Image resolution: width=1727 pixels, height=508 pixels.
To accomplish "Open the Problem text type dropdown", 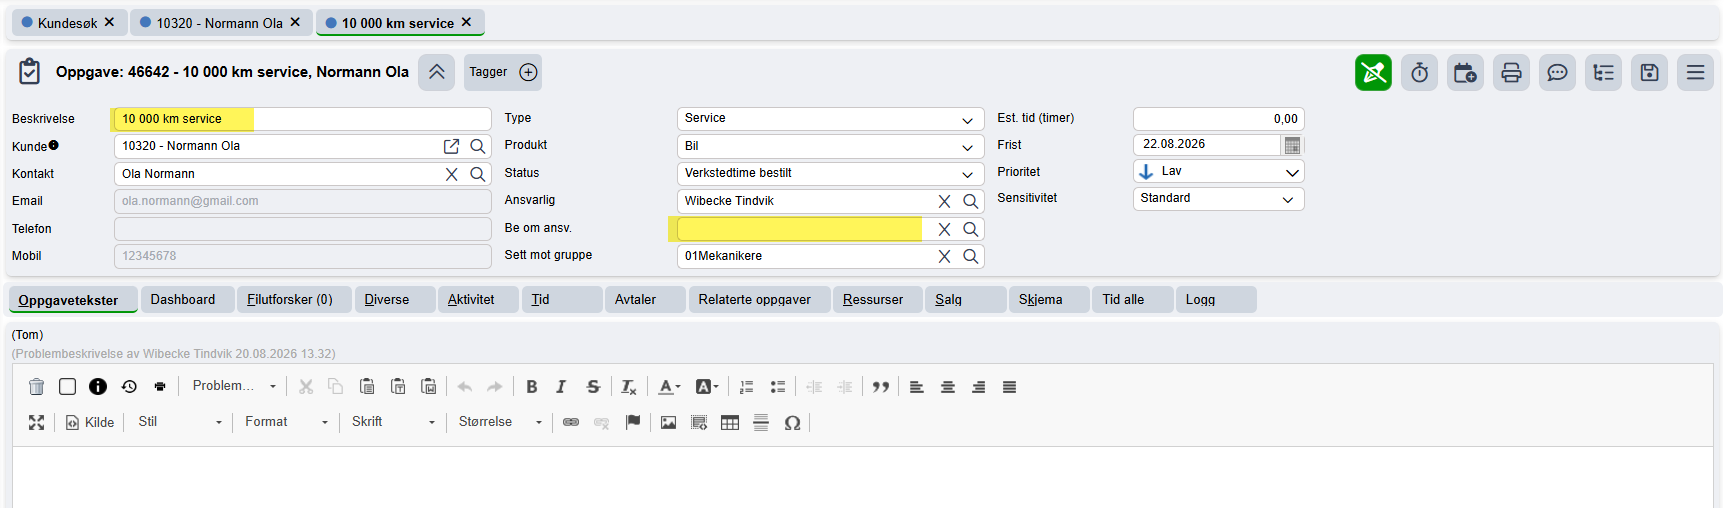I will pos(234,386).
